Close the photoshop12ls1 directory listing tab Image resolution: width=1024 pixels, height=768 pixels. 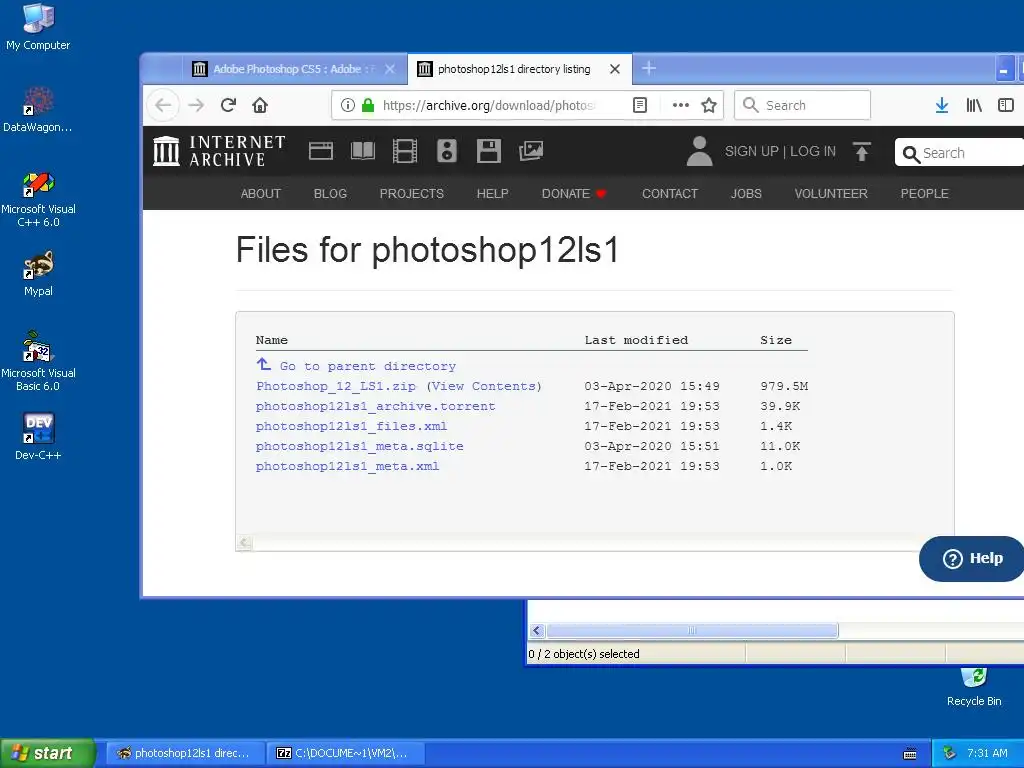pos(615,69)
